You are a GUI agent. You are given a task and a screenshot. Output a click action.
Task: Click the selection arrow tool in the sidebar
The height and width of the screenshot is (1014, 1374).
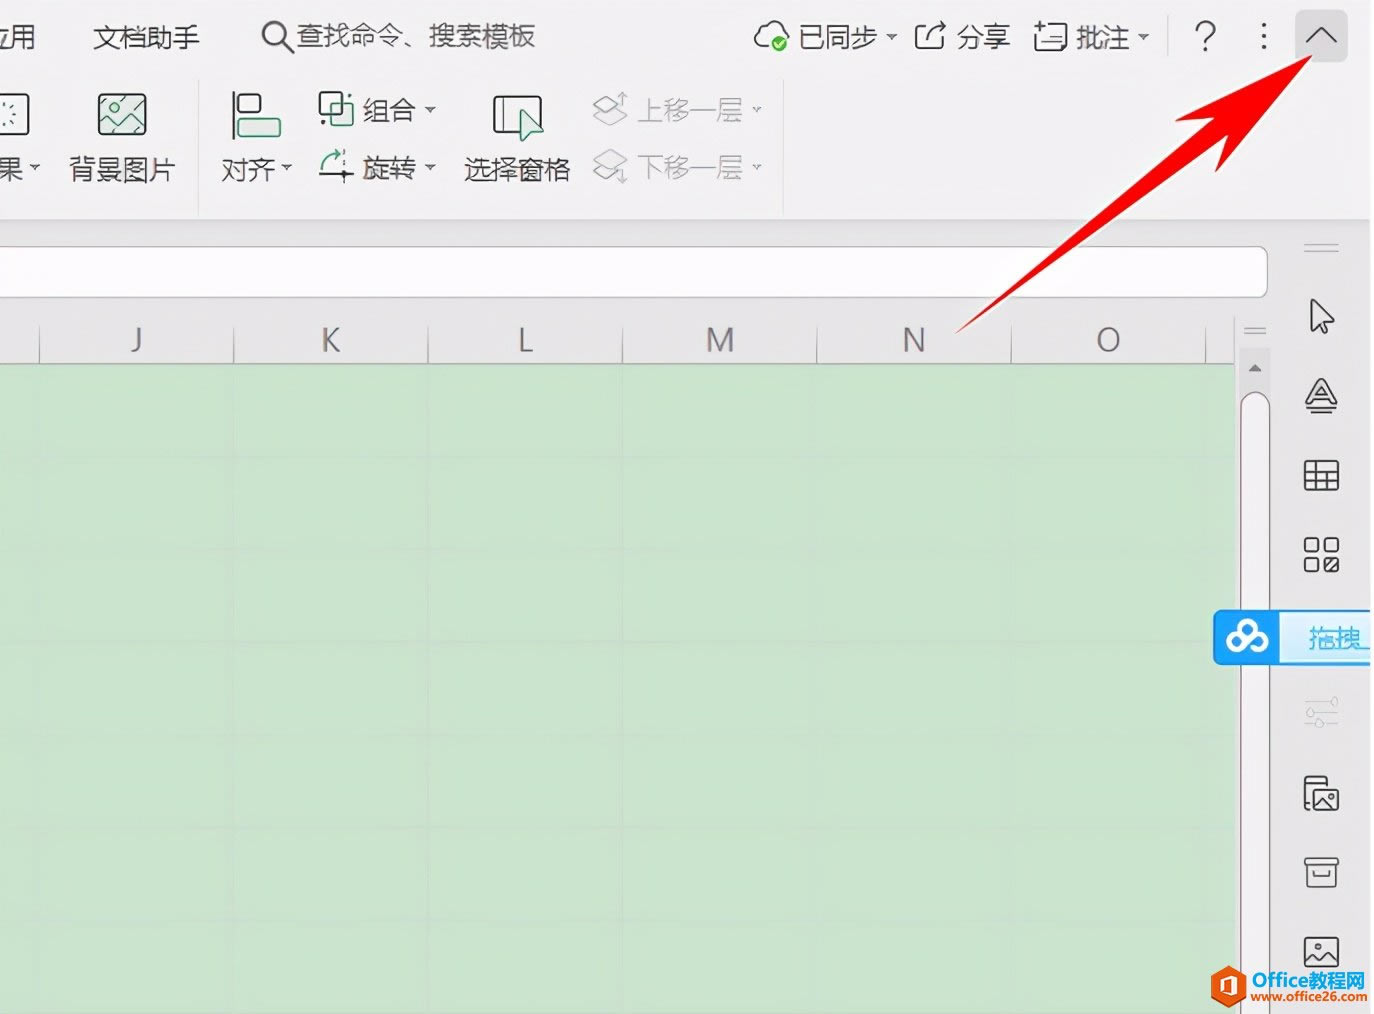pyautogui.click(x=1321, y=316)
